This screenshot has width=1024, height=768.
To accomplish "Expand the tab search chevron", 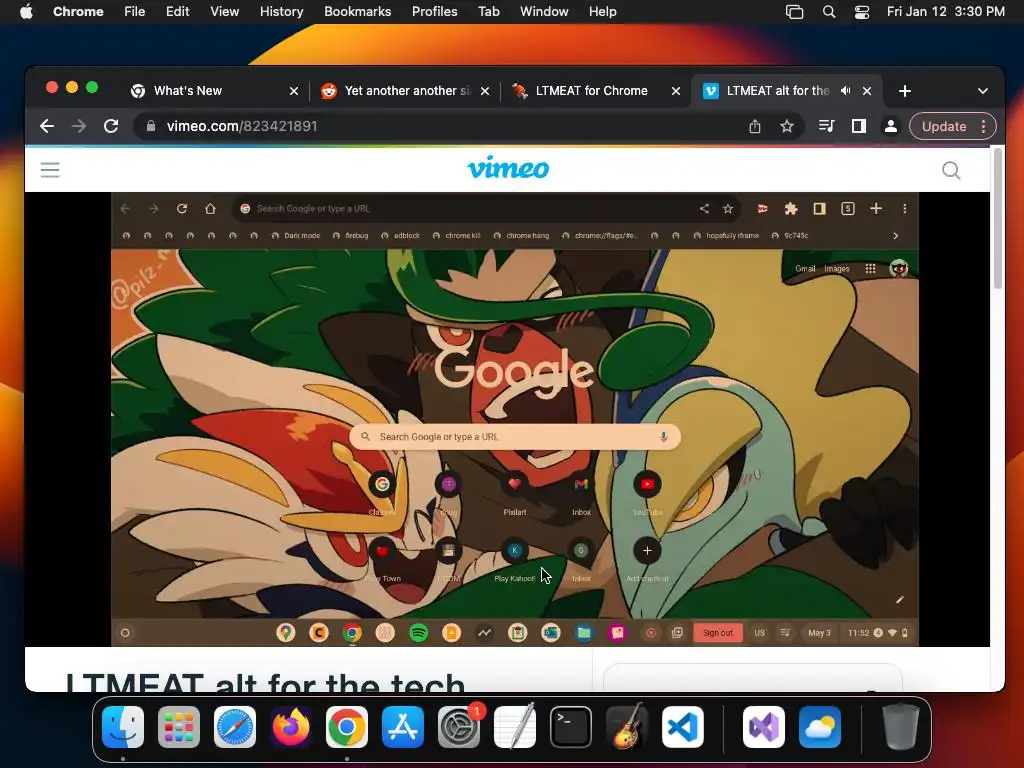I will click(x=983, y=91).
